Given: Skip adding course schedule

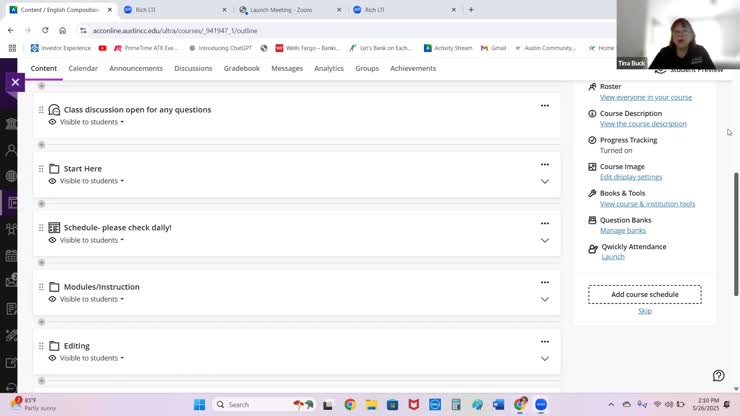Looking at the screenshot, I should [645, 311].
